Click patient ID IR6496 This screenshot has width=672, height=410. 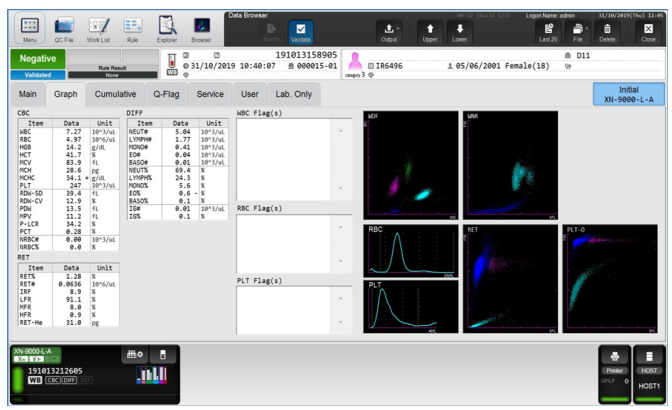389,66
